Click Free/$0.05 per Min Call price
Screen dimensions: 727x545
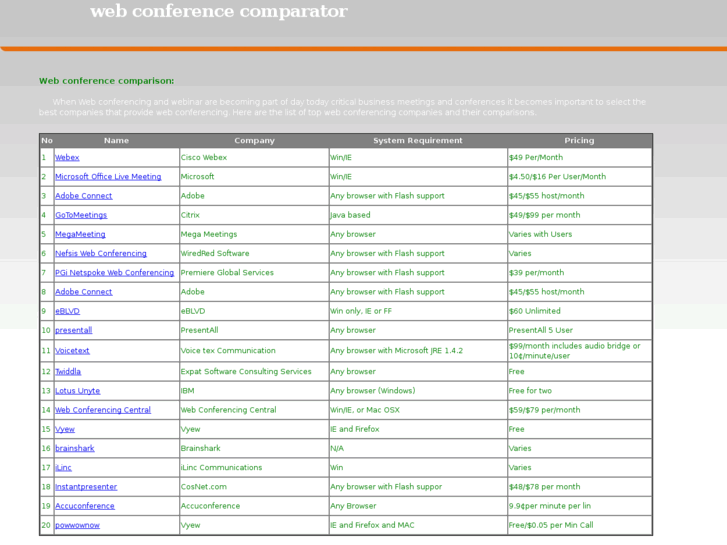click(x=580, y=526)
